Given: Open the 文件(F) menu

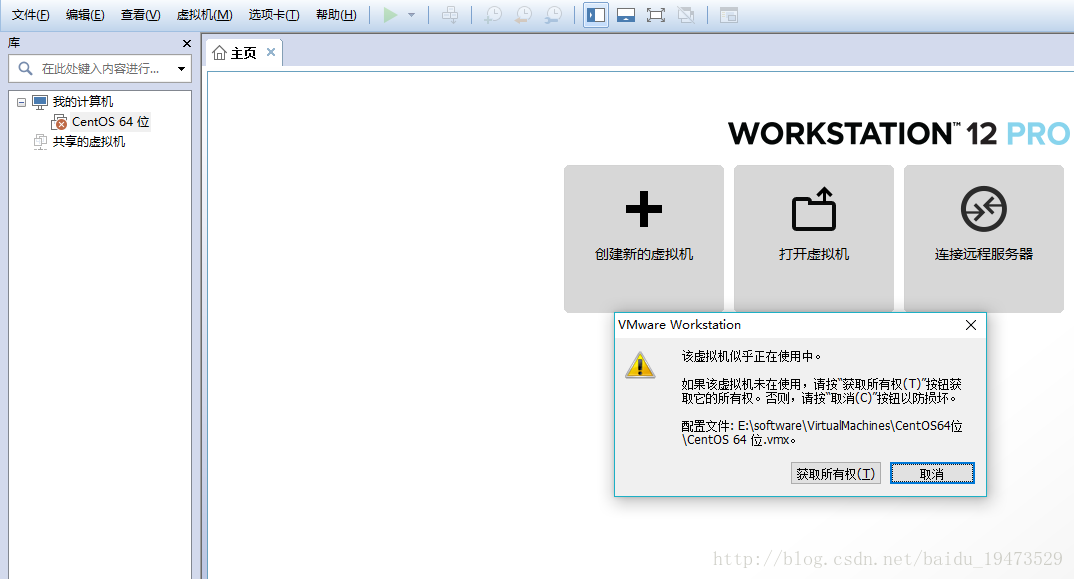Looking at the screenshot, I should coord(31,15).
